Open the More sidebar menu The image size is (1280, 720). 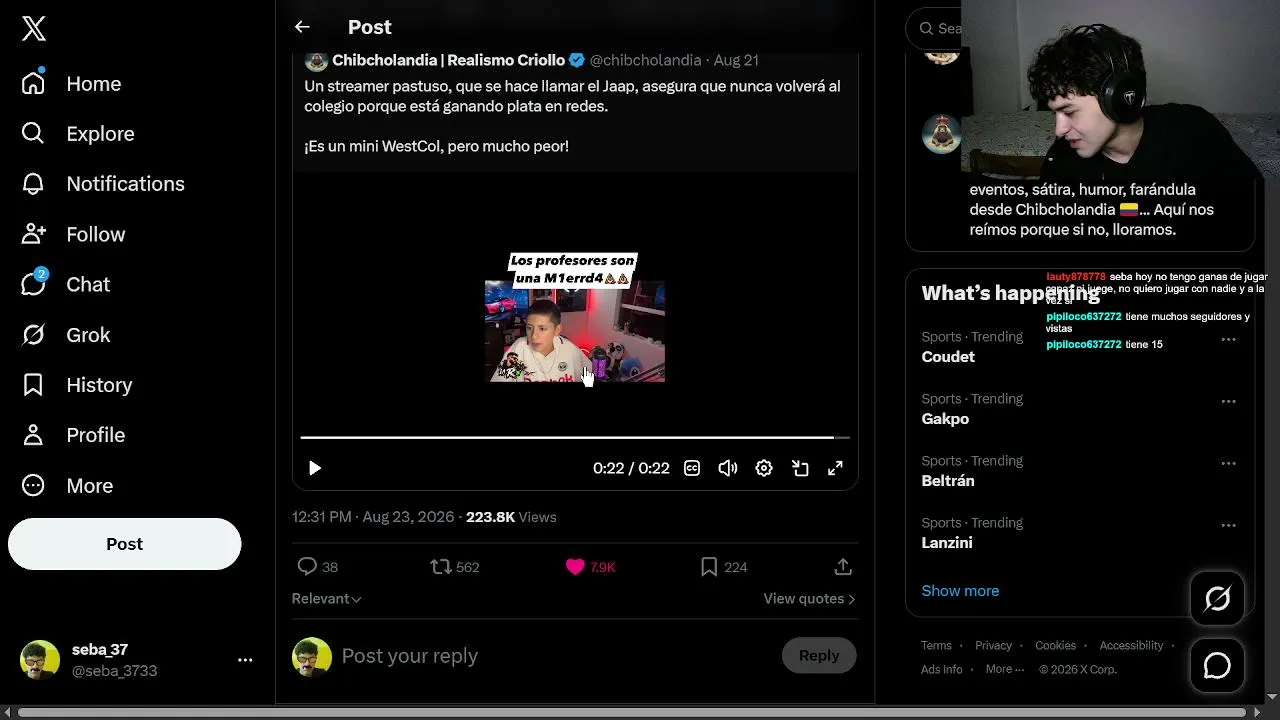coord(67,485)
